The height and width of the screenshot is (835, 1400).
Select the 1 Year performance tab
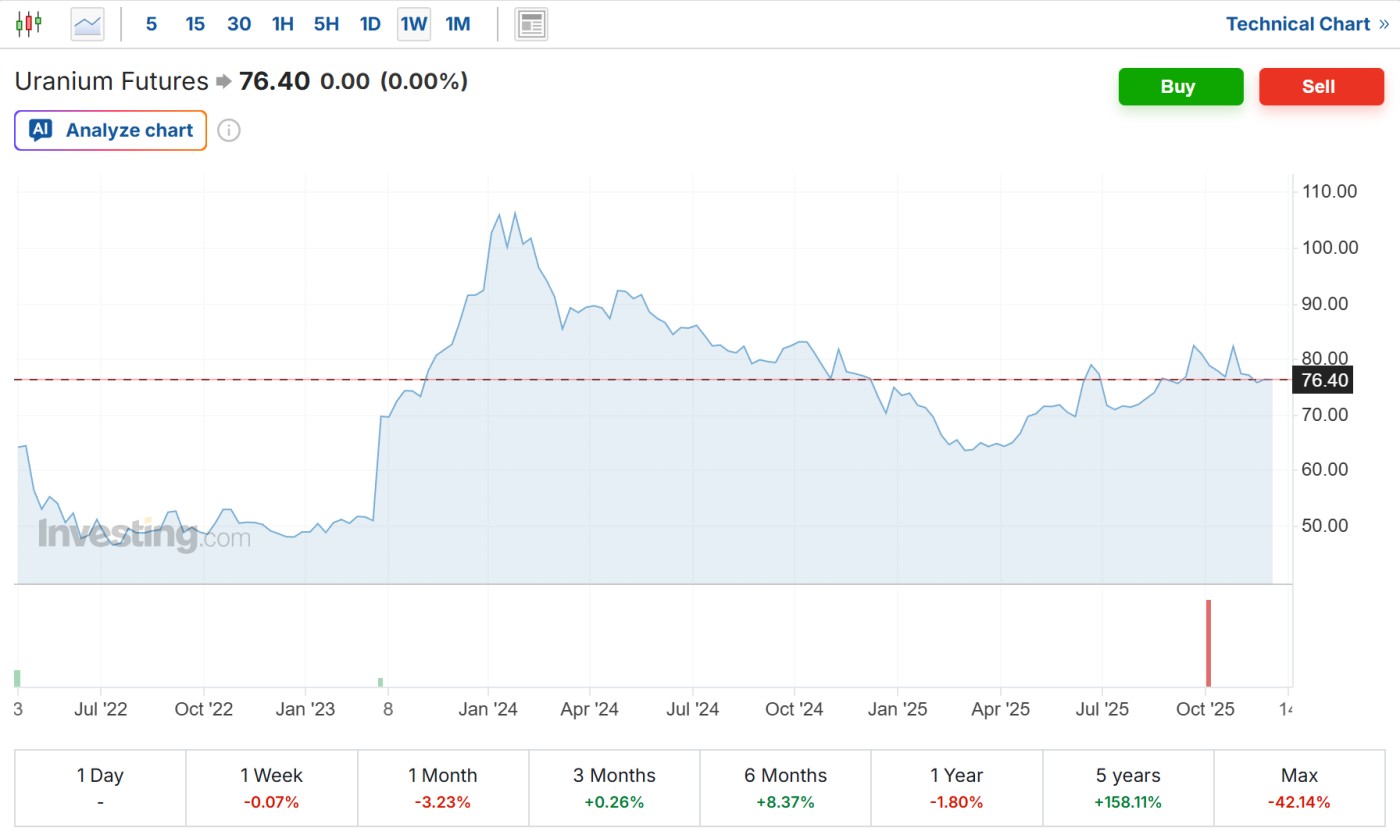956,787
